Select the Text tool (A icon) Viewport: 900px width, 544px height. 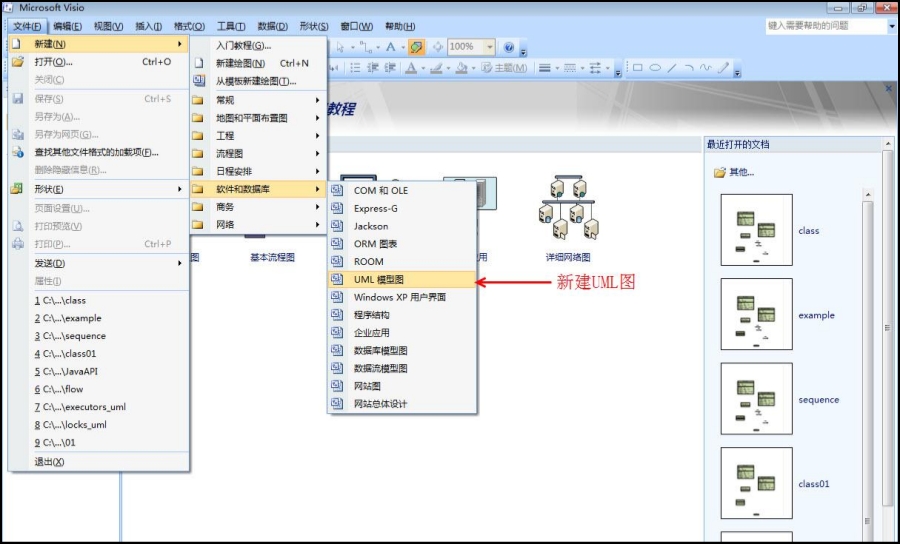[390, 47]
